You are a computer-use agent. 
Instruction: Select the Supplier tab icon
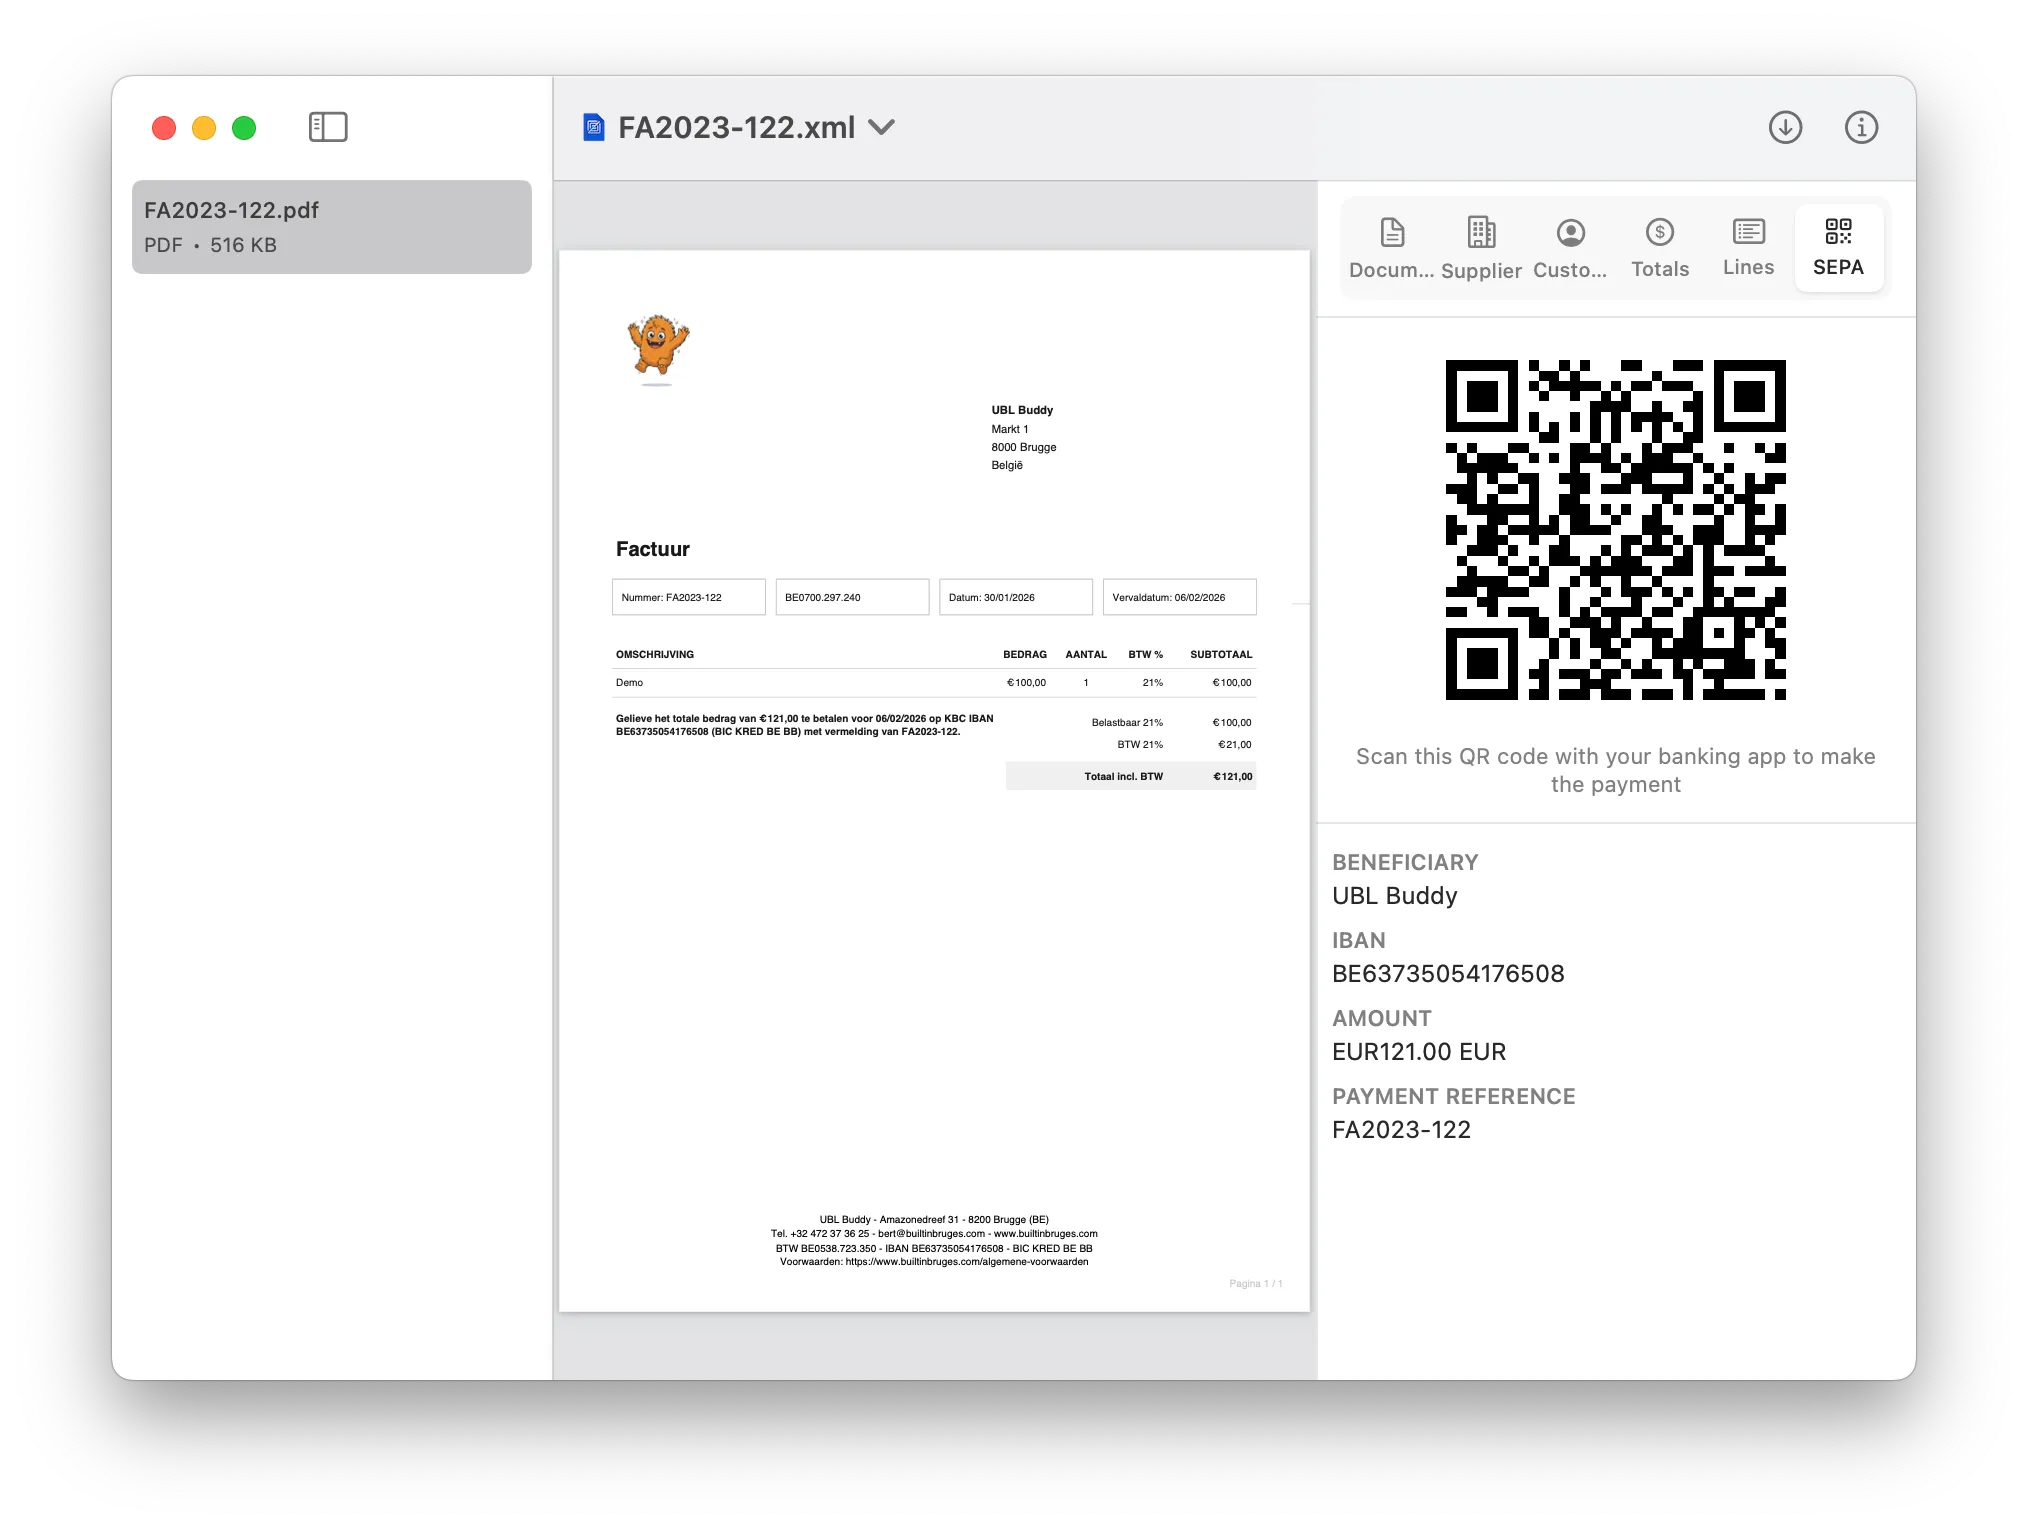click(1481, 248)
